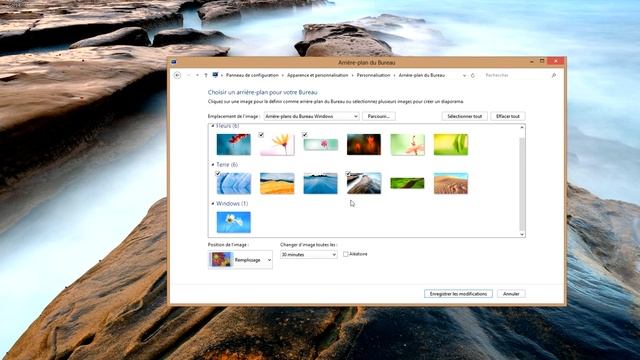Select the green hills wallpaper
Image resolution: width=640 pixels, height=360 pixels.
pyautogui.click(x=407, y=183)
